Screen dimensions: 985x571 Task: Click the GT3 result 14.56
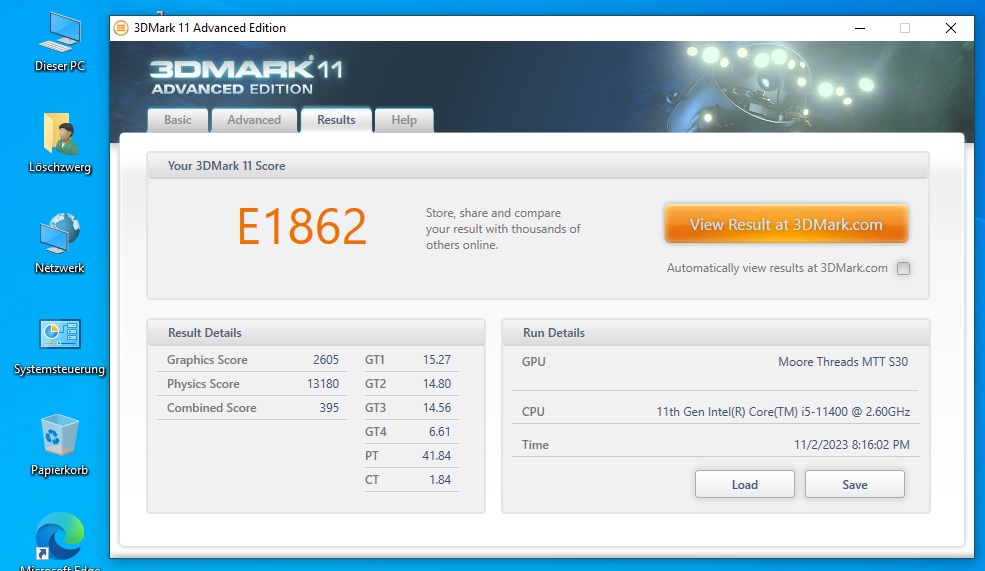point(437,408)
